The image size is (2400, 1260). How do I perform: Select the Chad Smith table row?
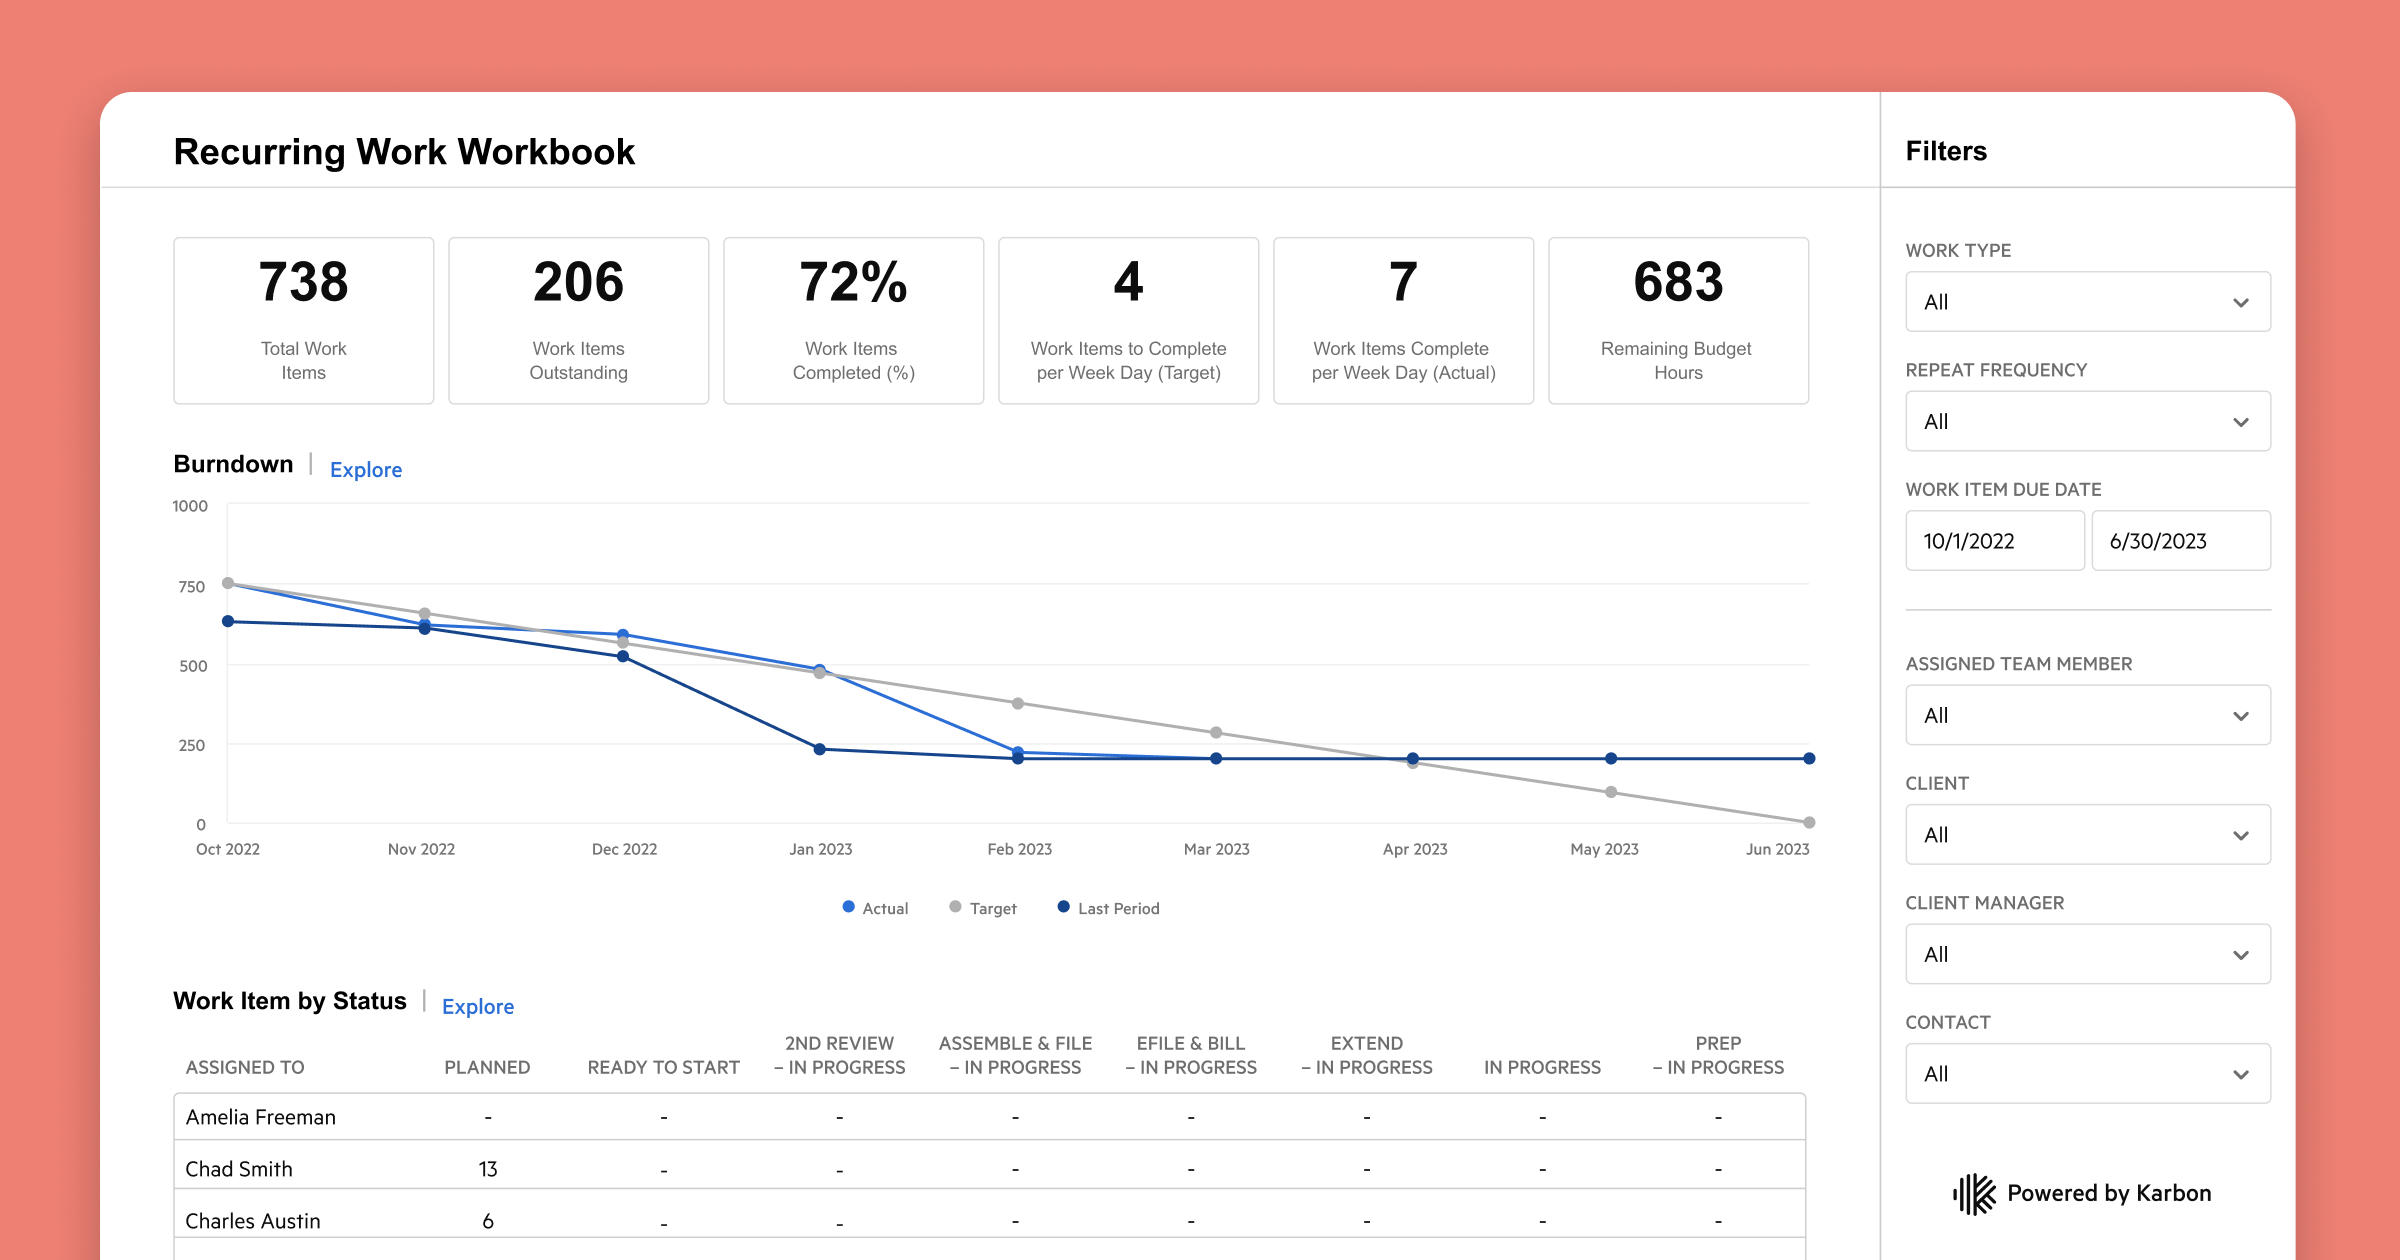(239, 1169)
